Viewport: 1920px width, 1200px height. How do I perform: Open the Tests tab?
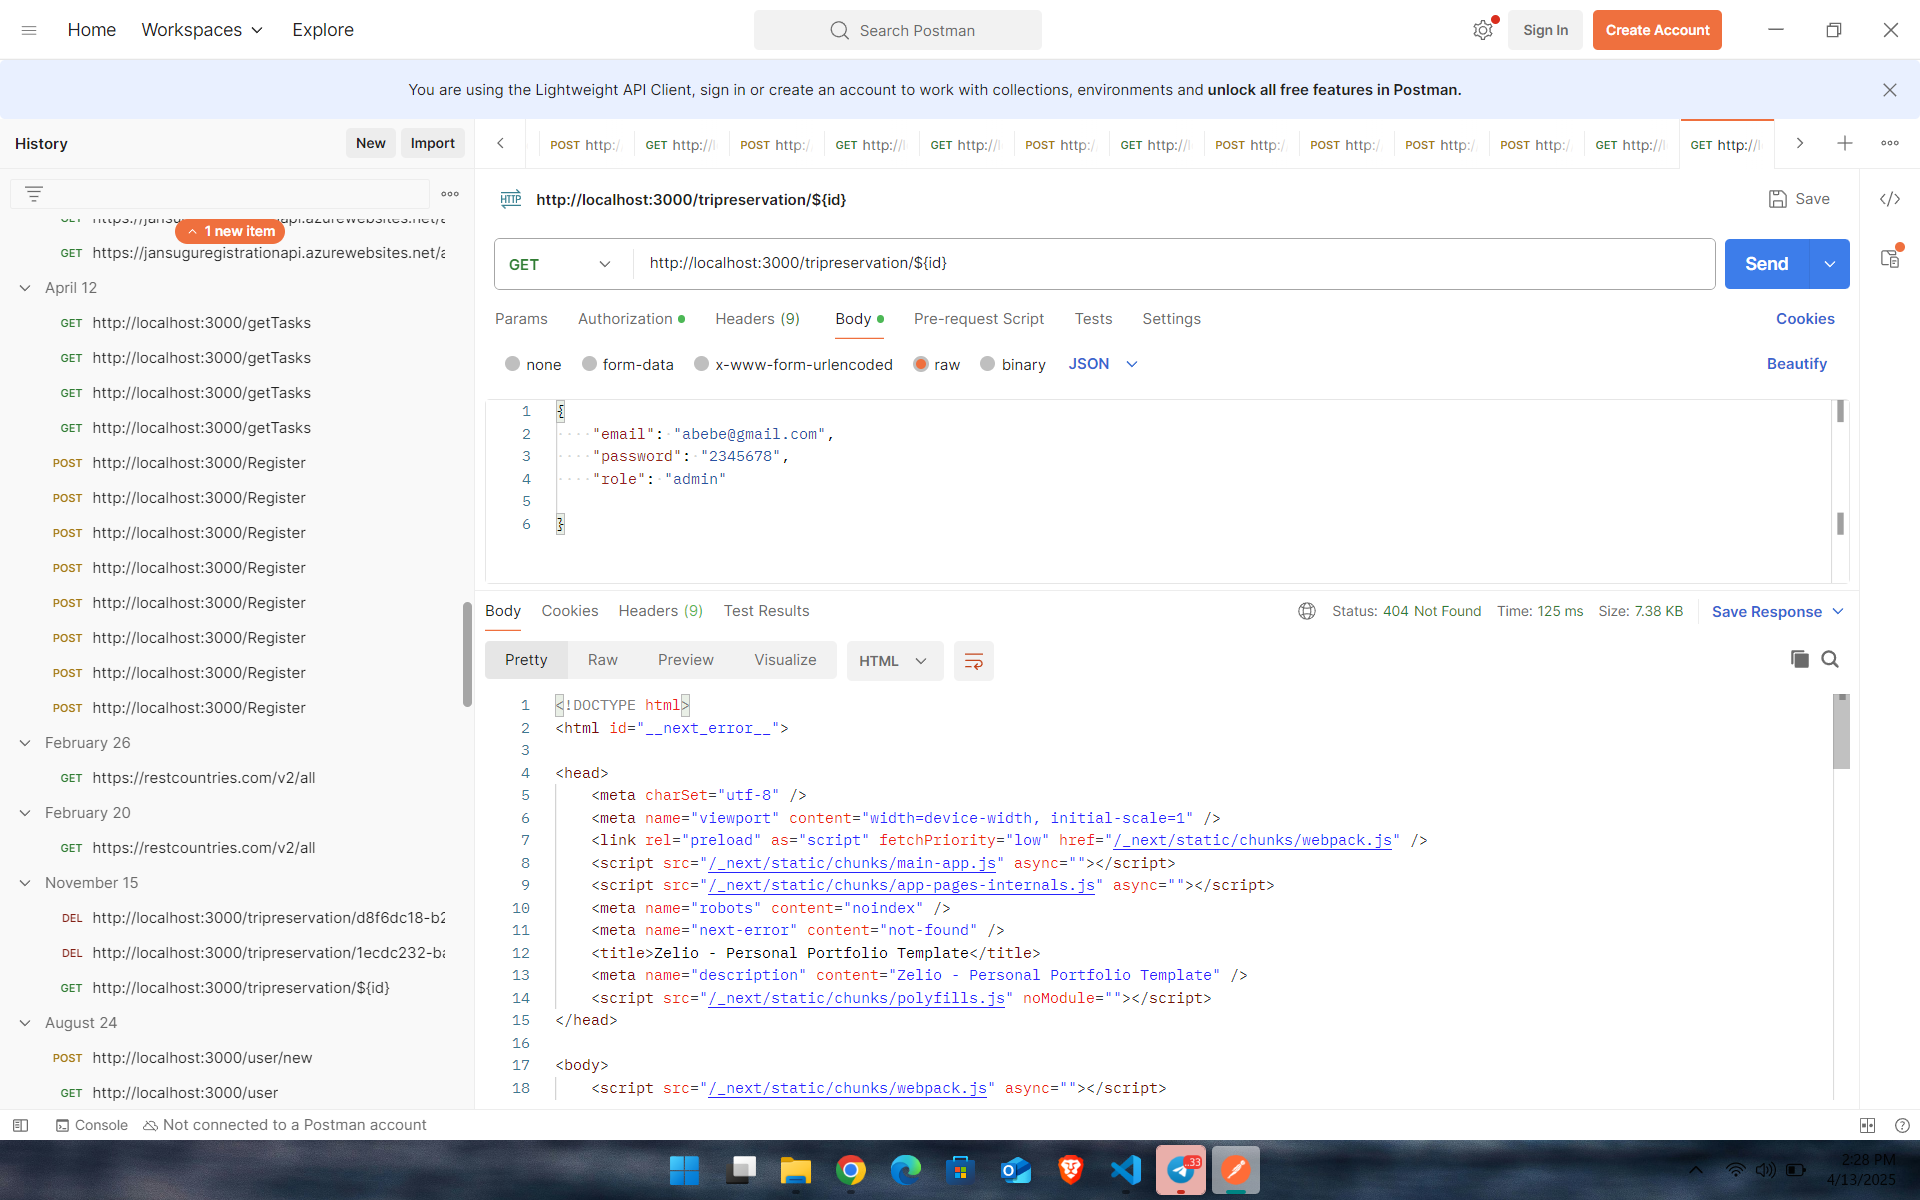click(x=1093, y=319)
